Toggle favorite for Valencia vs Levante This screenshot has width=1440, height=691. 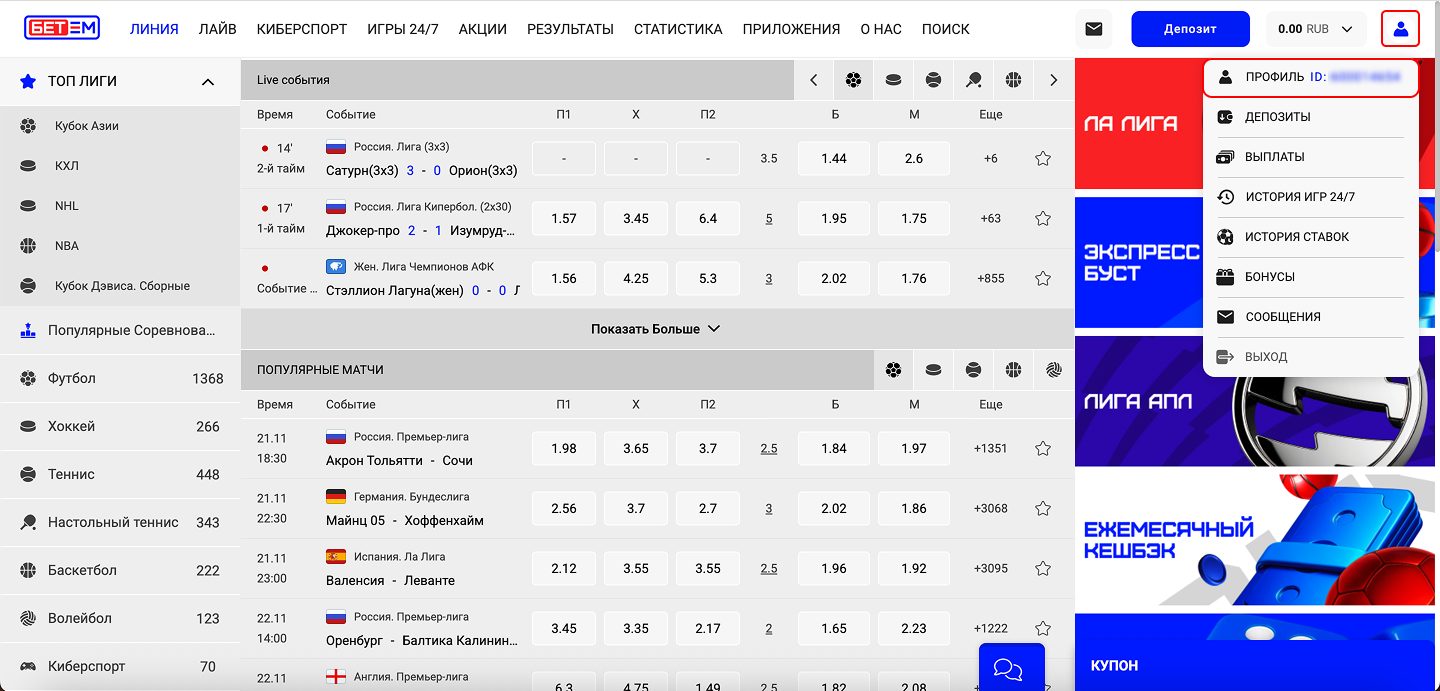[x=1043, y=568]
